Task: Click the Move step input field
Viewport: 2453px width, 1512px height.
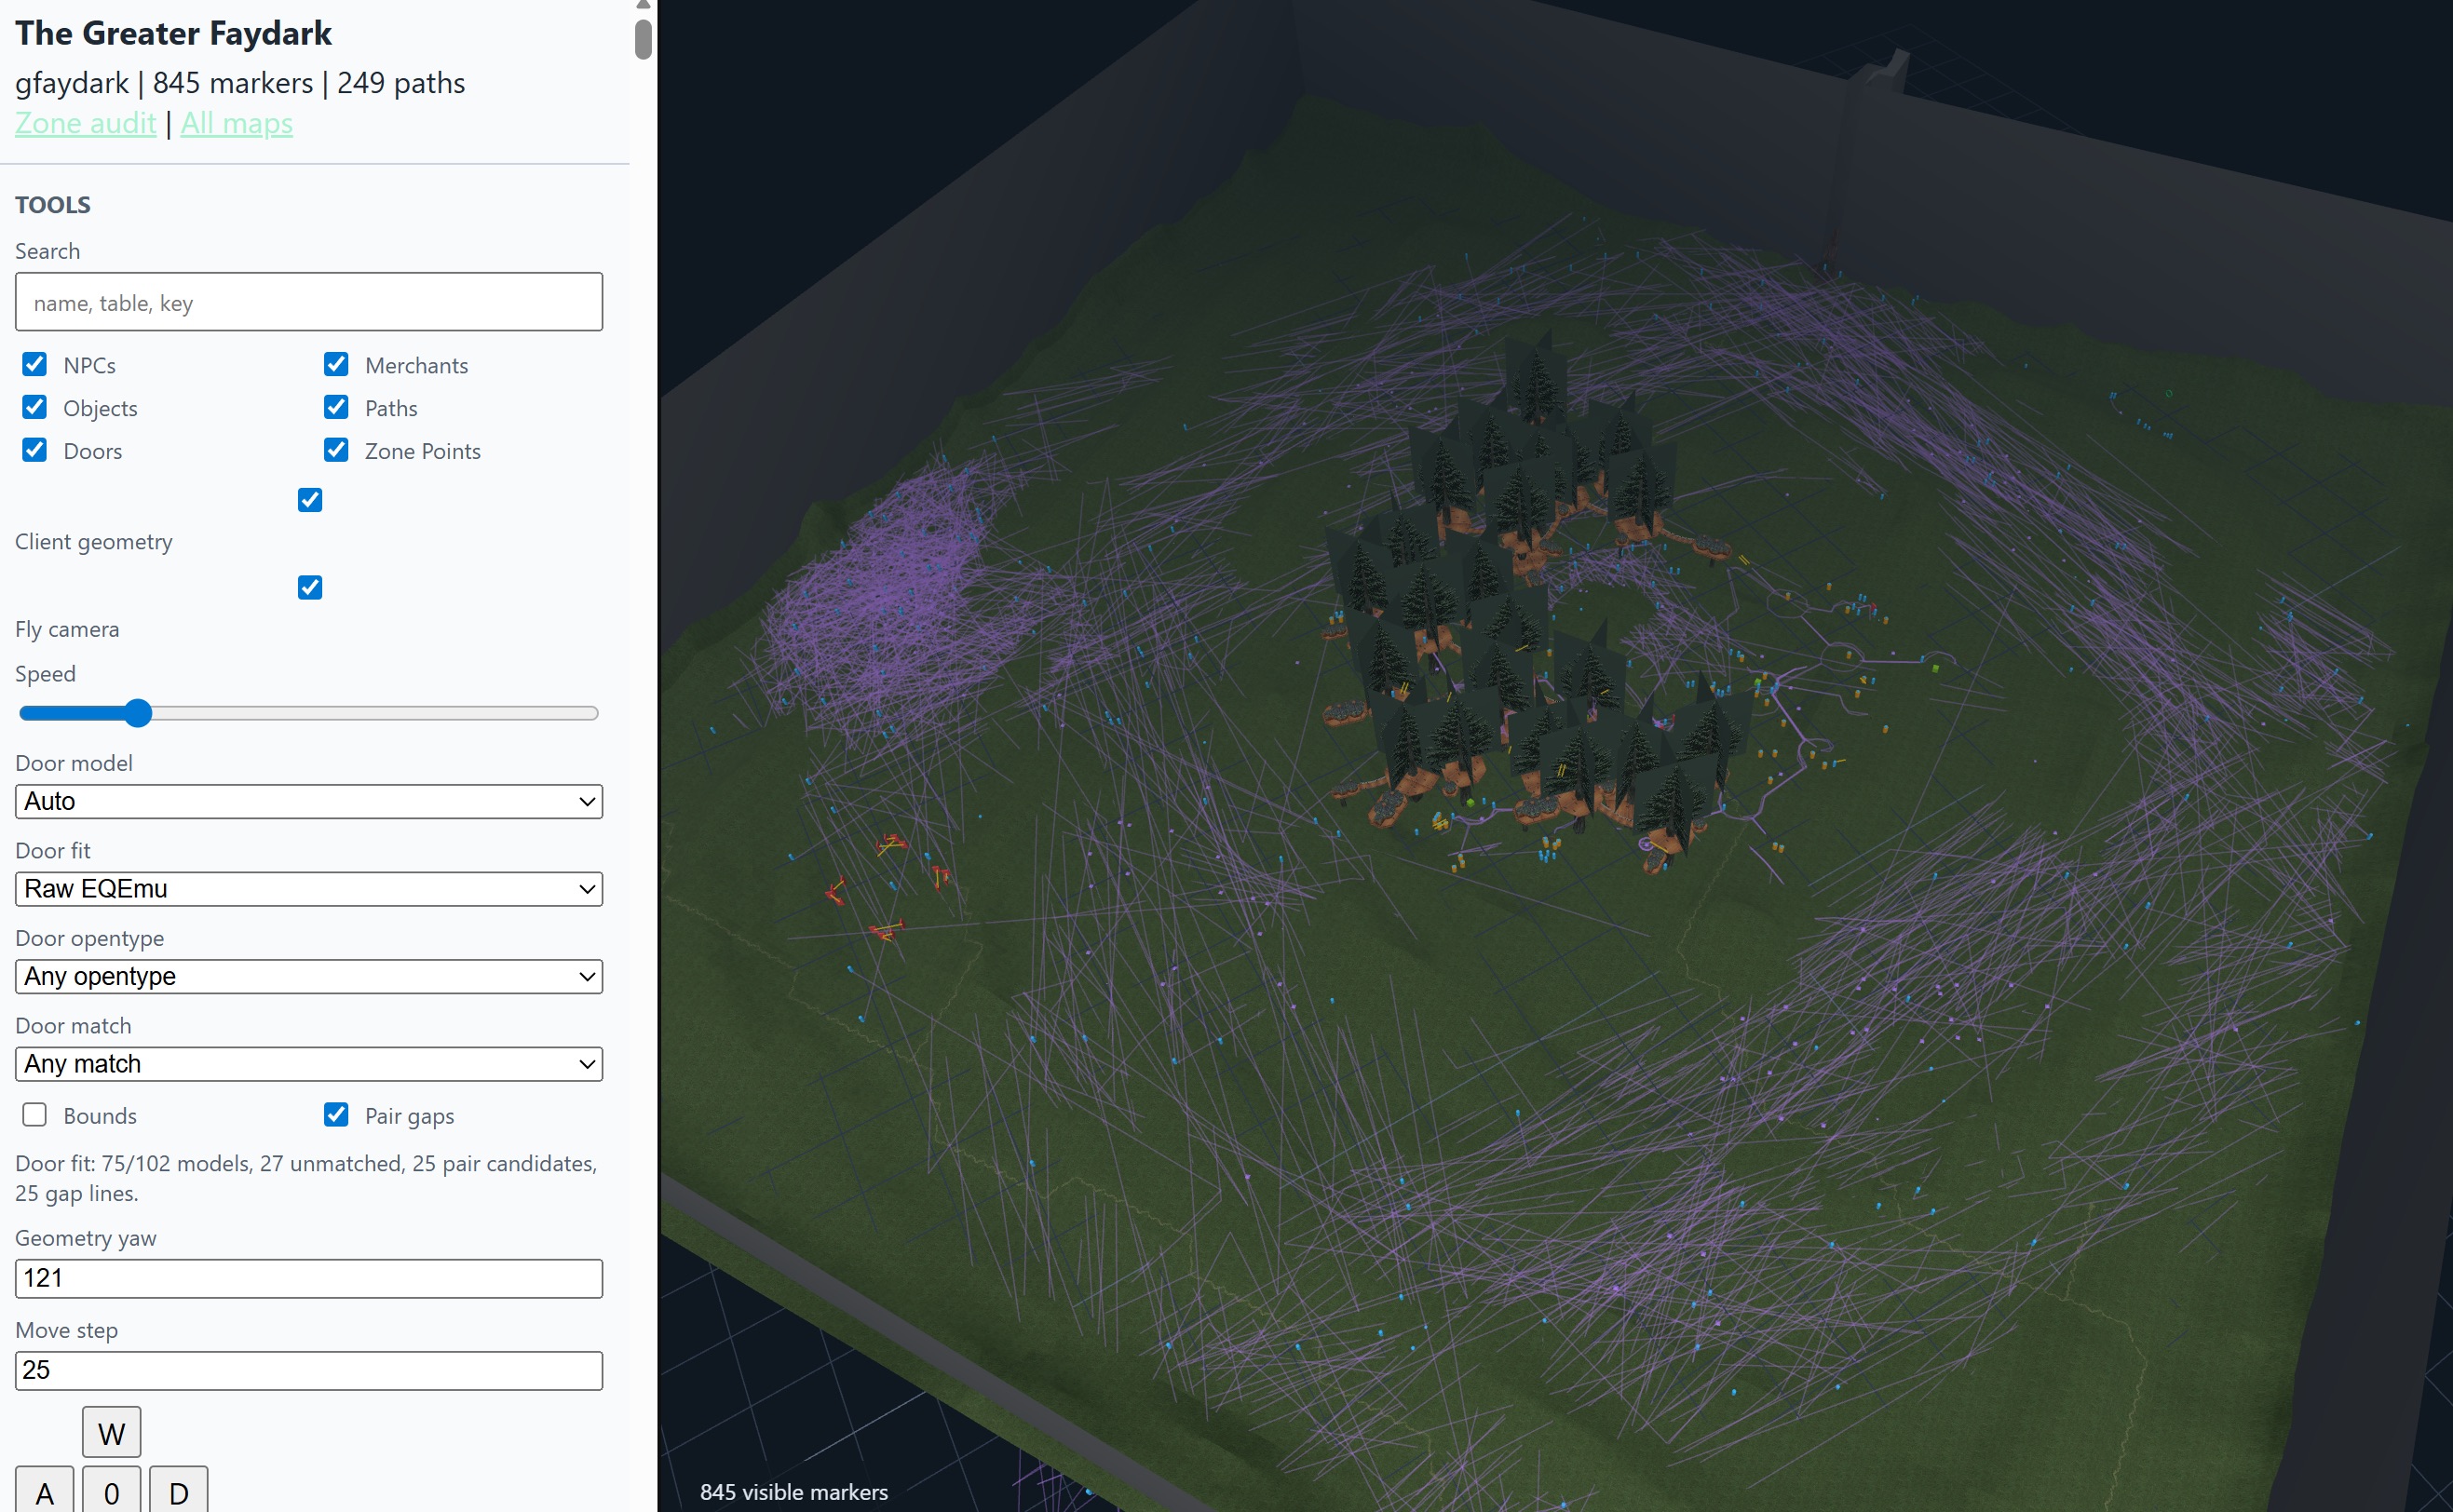Action: pos(308,1371)
